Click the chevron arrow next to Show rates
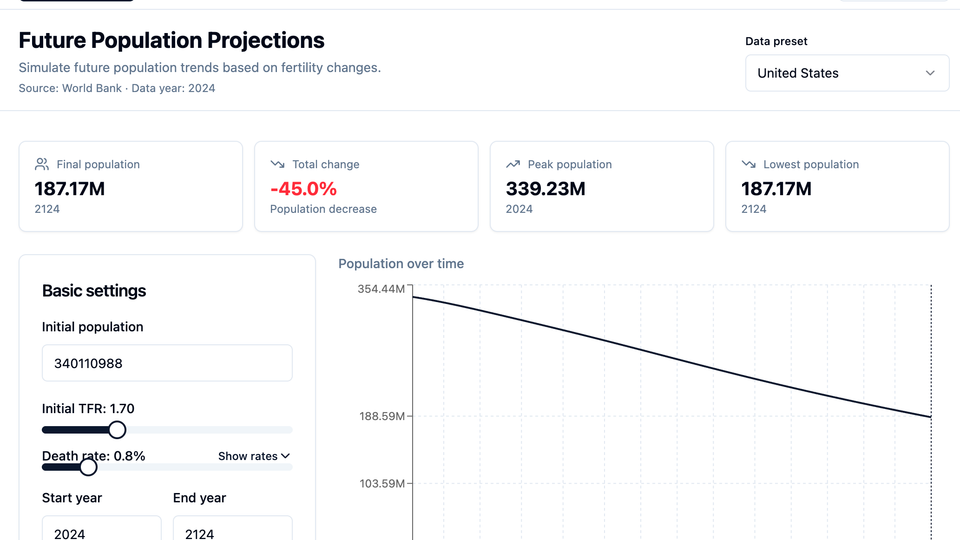This screenshot has width=960, height=540. coord(286,456)
